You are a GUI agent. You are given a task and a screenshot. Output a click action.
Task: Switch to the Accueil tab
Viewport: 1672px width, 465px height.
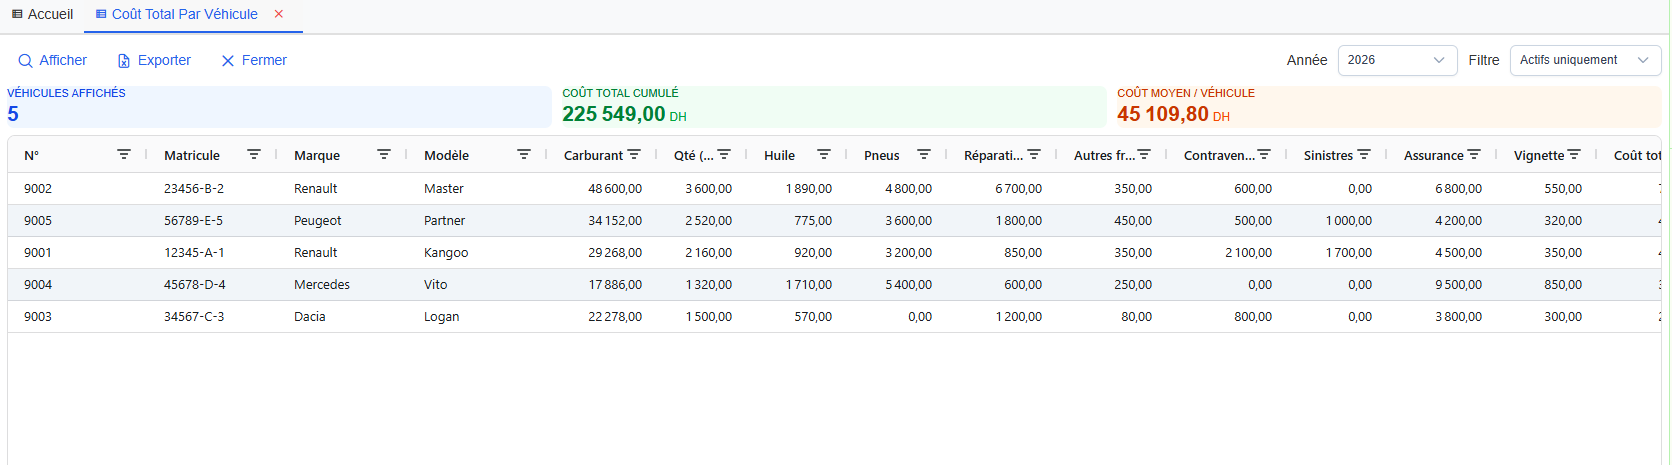(x=42, y=14)
